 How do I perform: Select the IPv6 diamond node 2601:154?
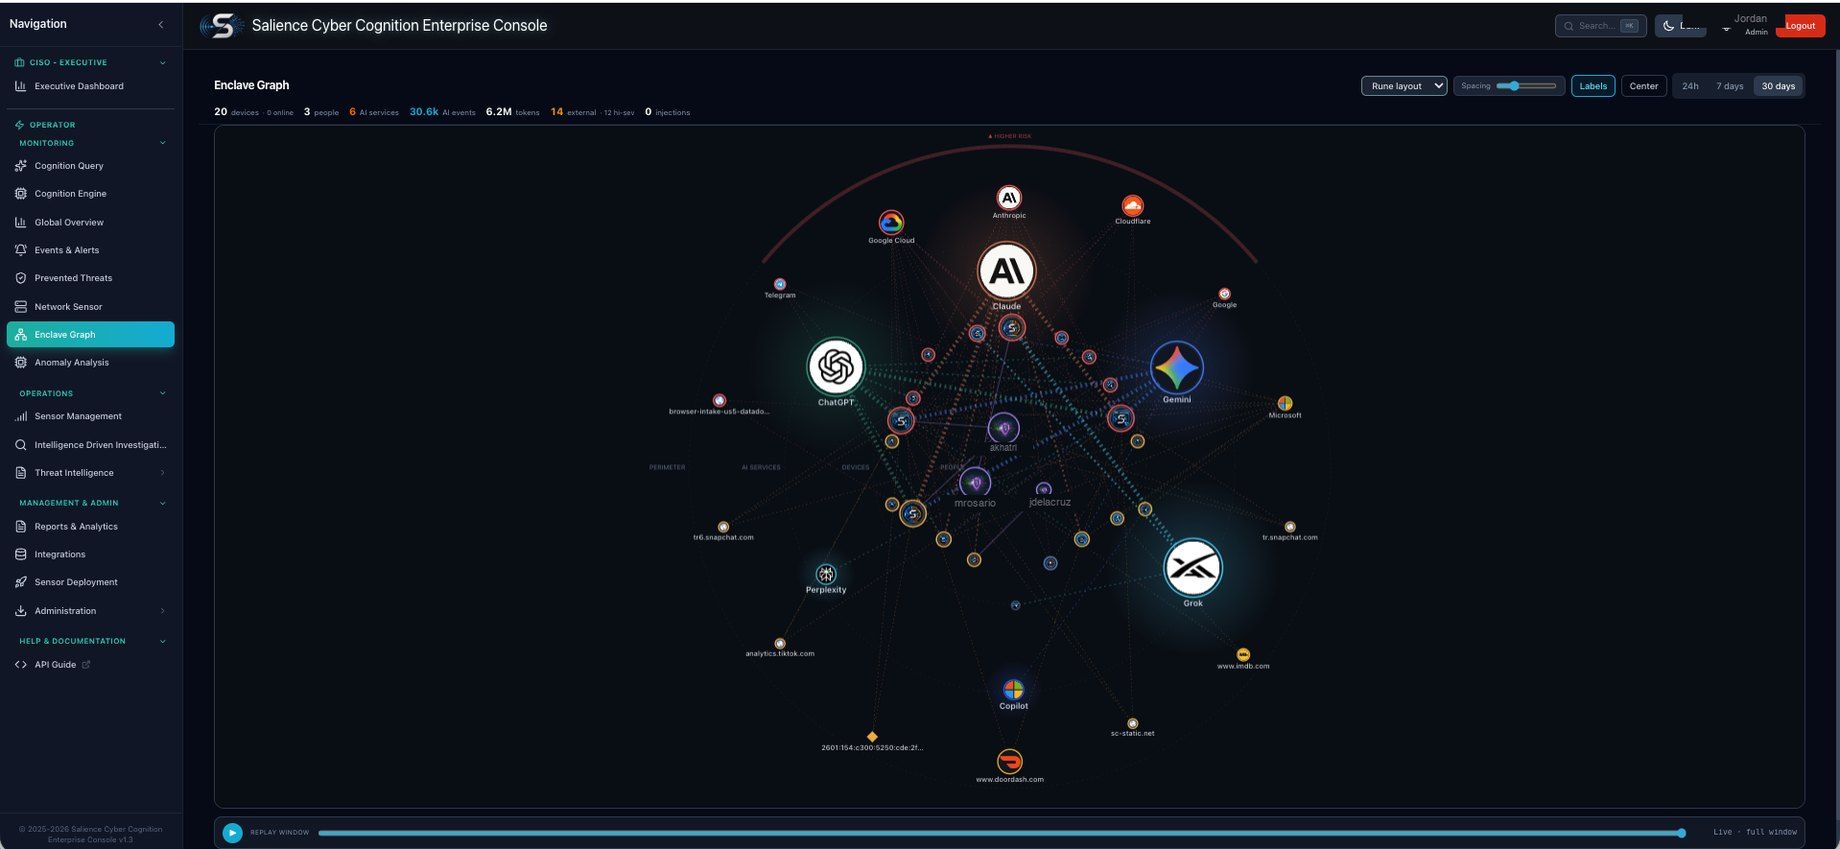(872, 736)
